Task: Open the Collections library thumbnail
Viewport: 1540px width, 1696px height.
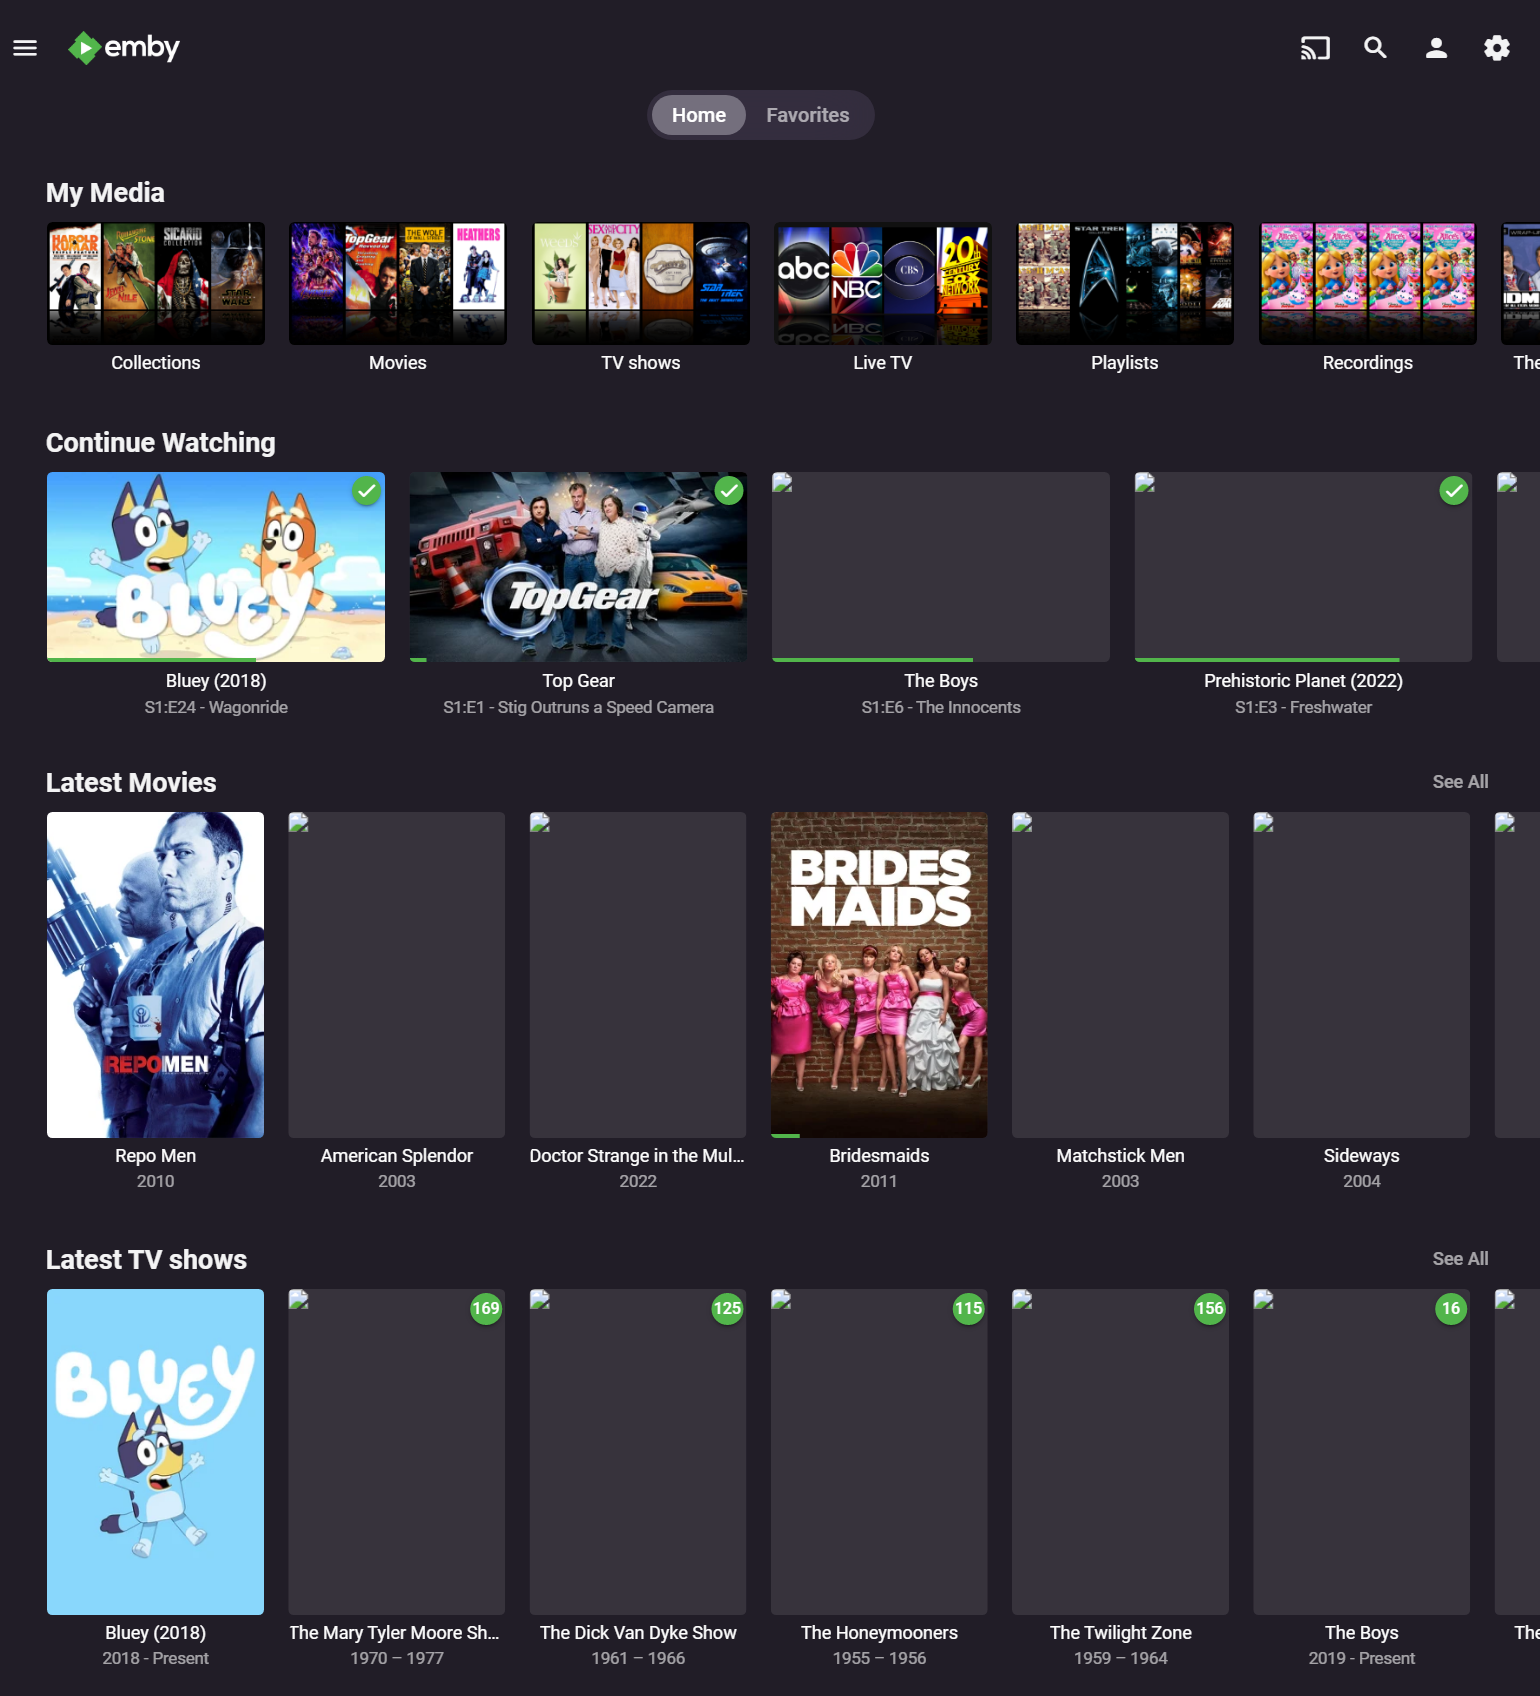Action: click(156, 284)
